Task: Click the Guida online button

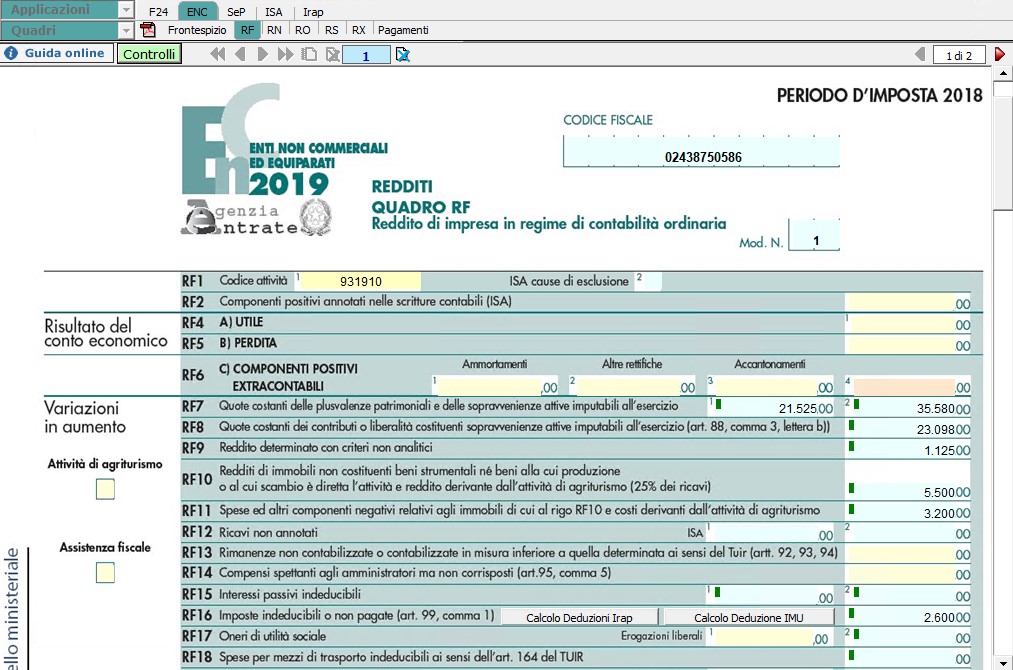Action: 57,53
